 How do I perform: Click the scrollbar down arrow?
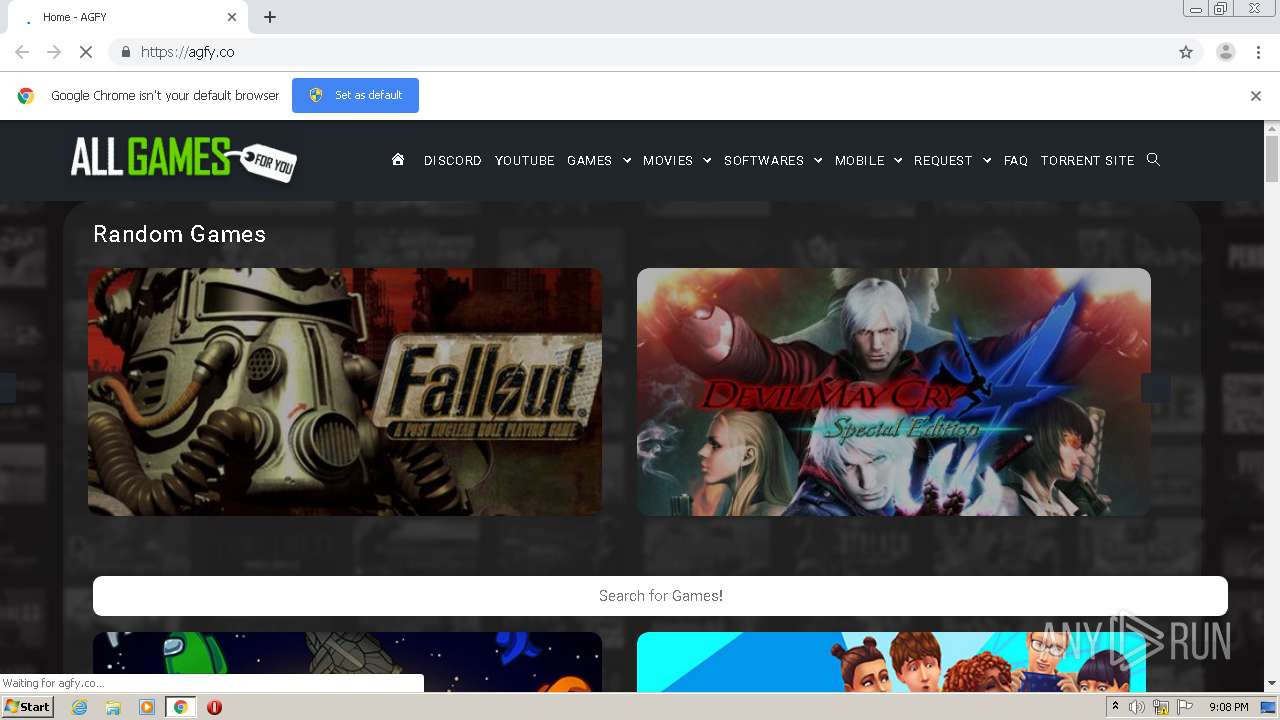tap(1272, 684)
